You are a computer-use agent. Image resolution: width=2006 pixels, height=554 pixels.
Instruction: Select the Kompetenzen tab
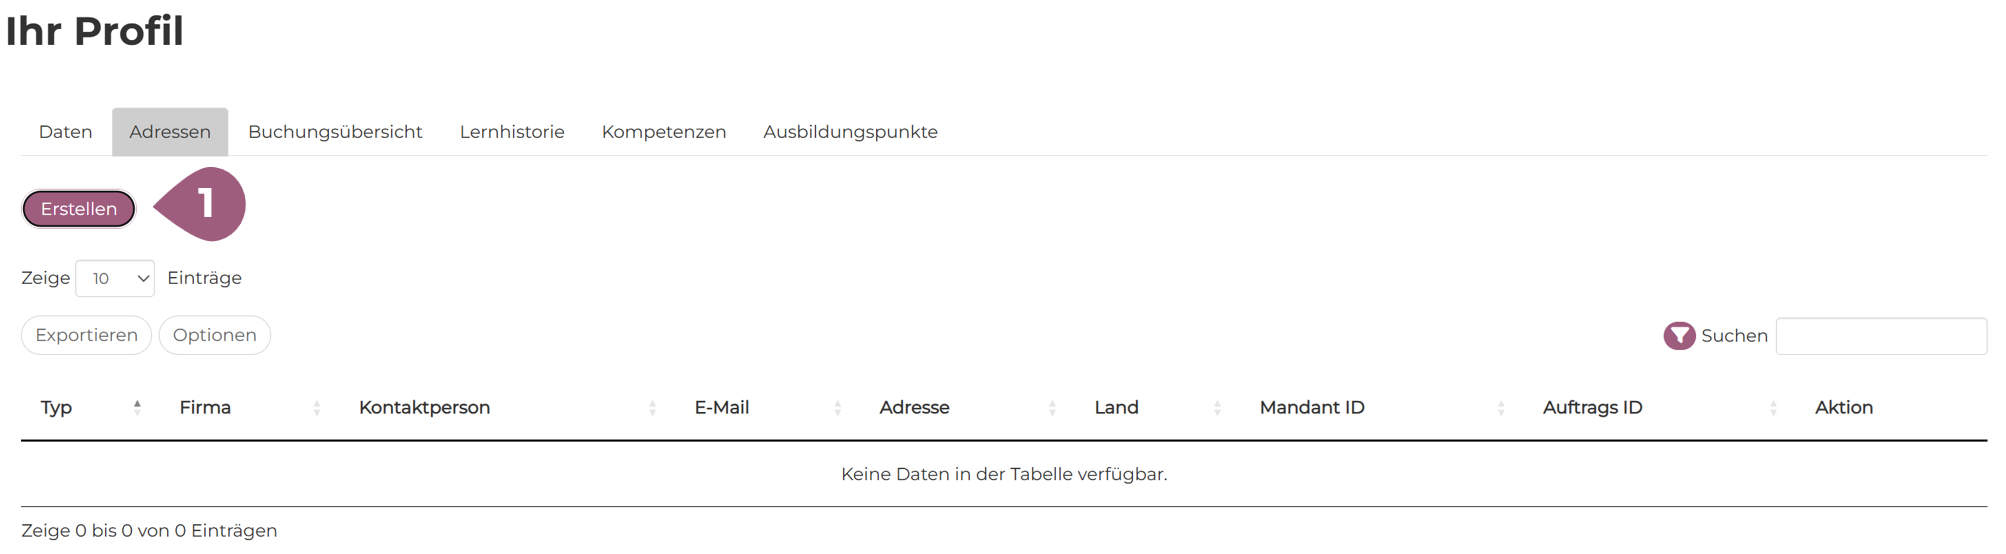(x=664, y=132)
